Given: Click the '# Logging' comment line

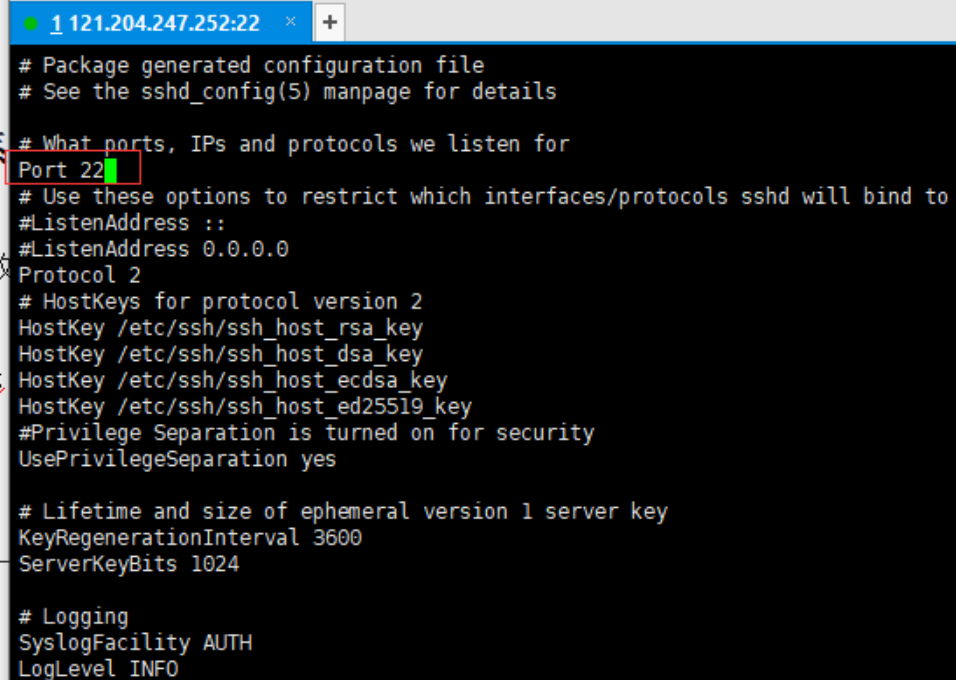Looking at the screenshot, I should point(73,616).
